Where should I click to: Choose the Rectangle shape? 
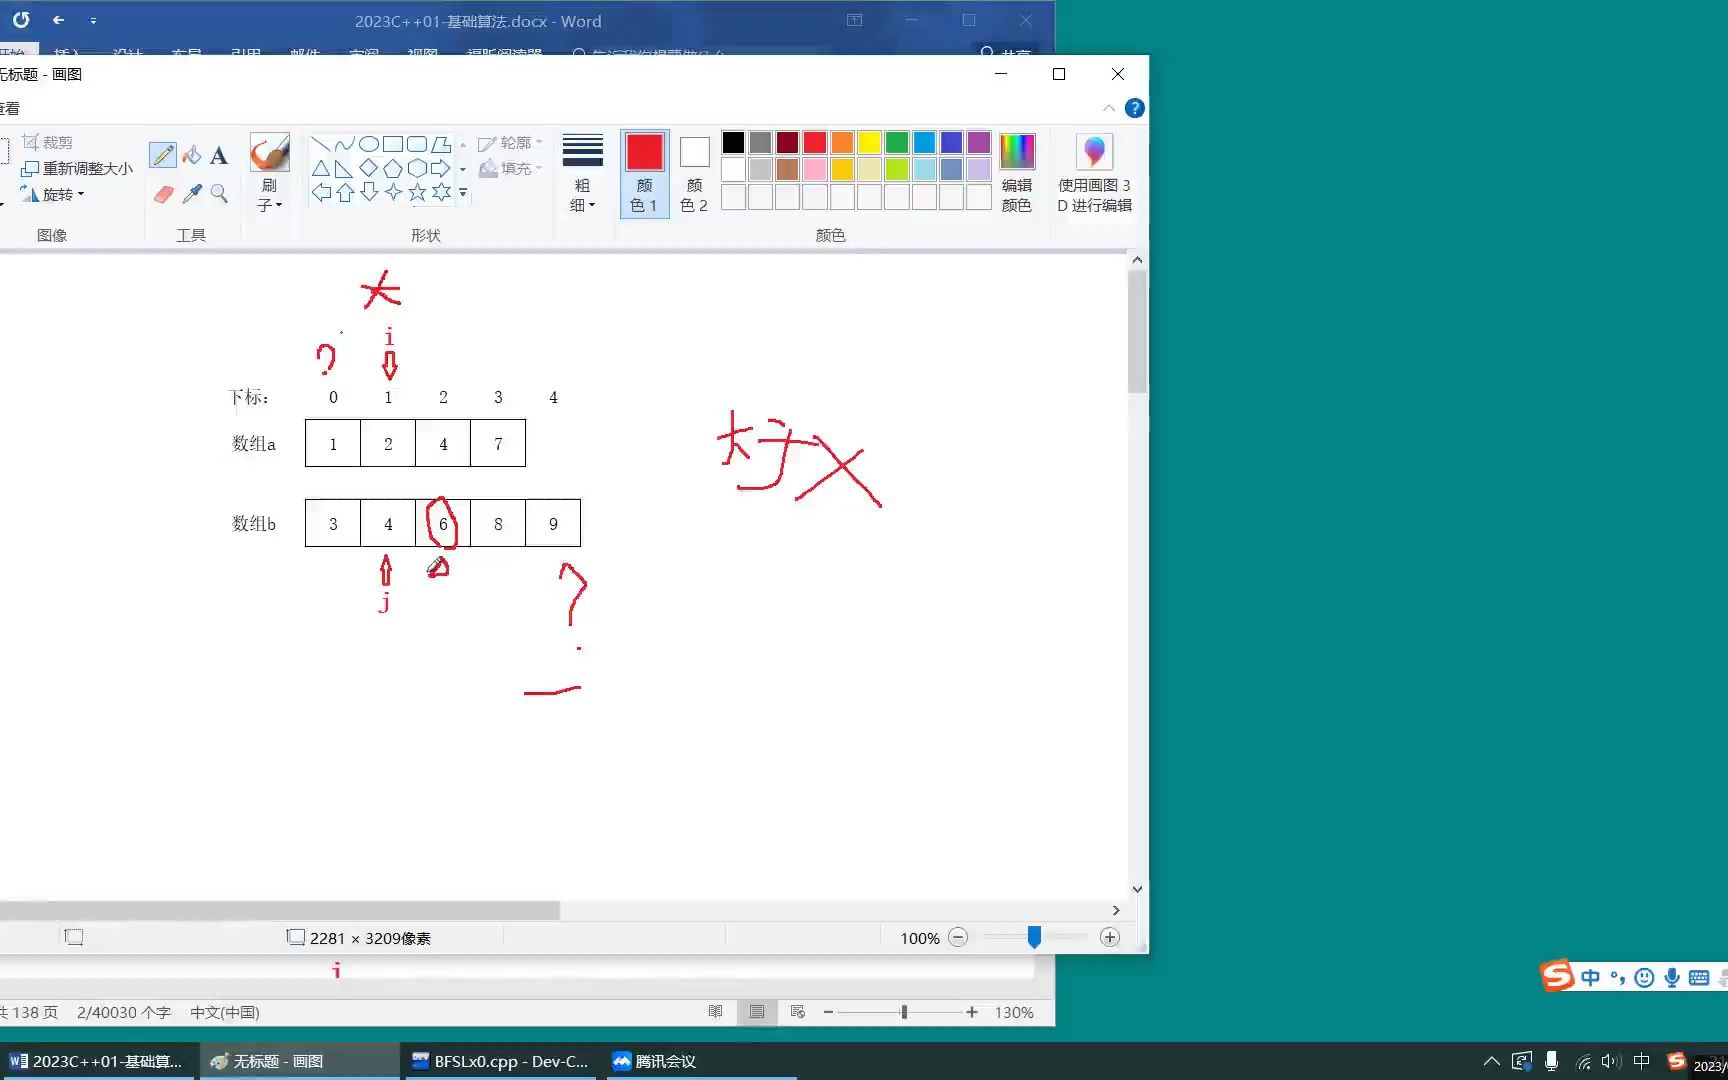(393, 144)
